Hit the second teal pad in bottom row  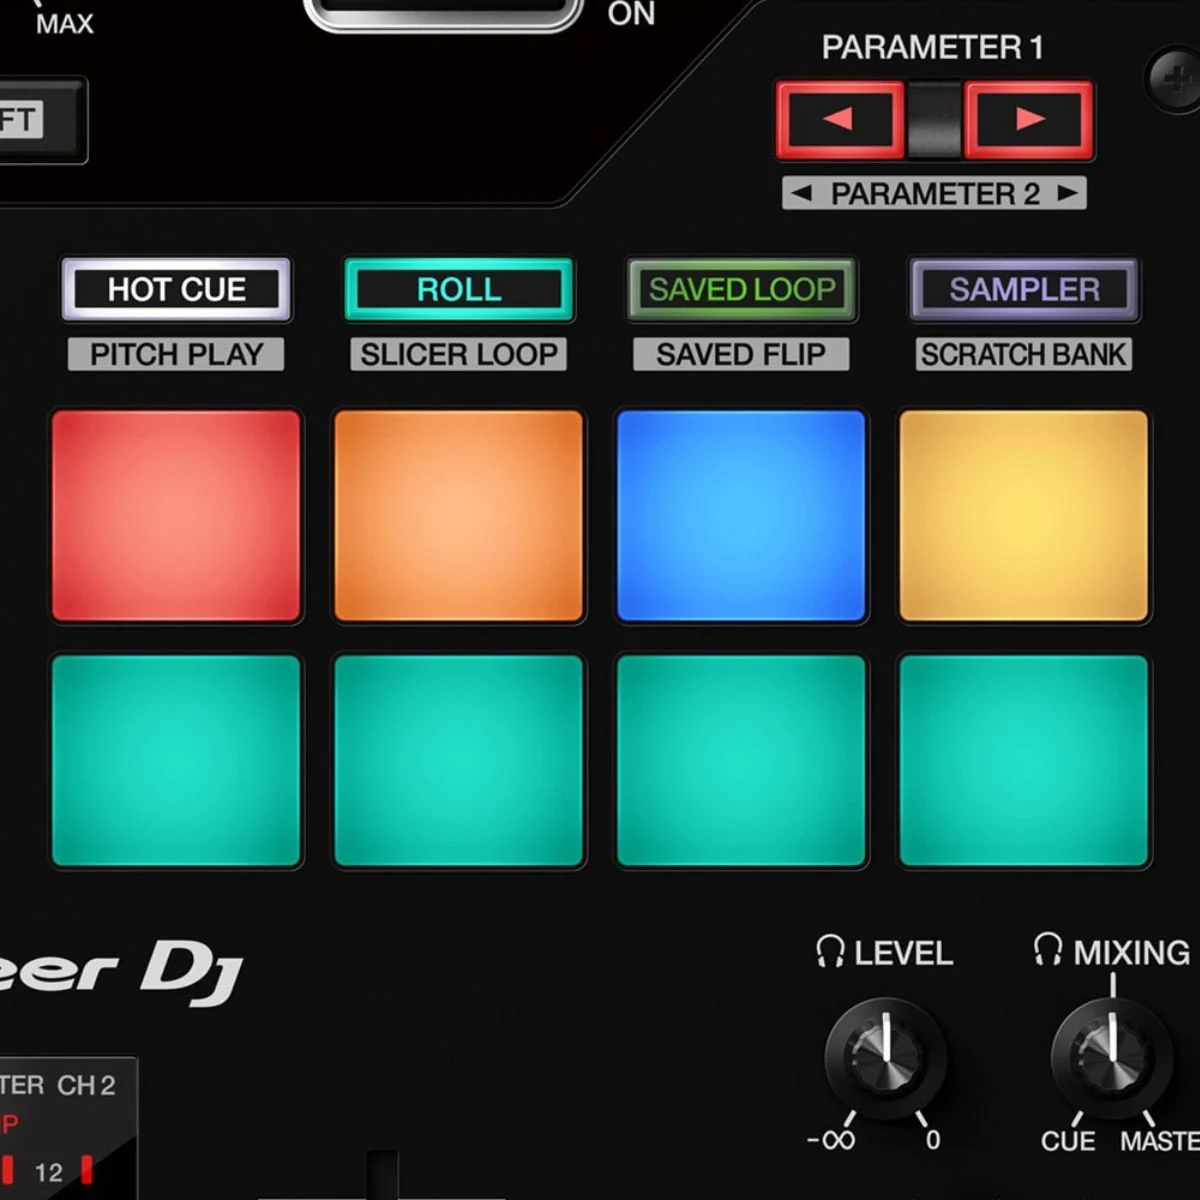pos(459,761)
